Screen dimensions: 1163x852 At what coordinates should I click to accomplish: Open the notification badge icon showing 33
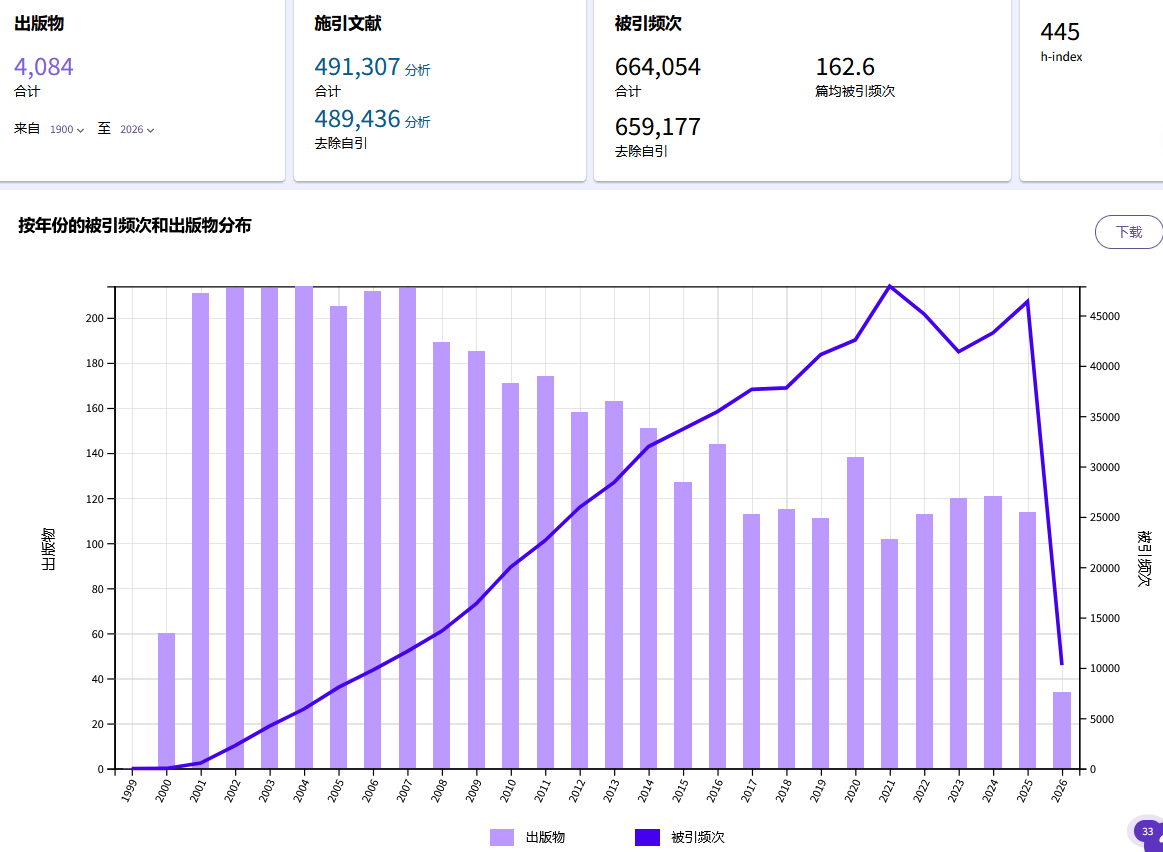click(x=1147, y=832)
